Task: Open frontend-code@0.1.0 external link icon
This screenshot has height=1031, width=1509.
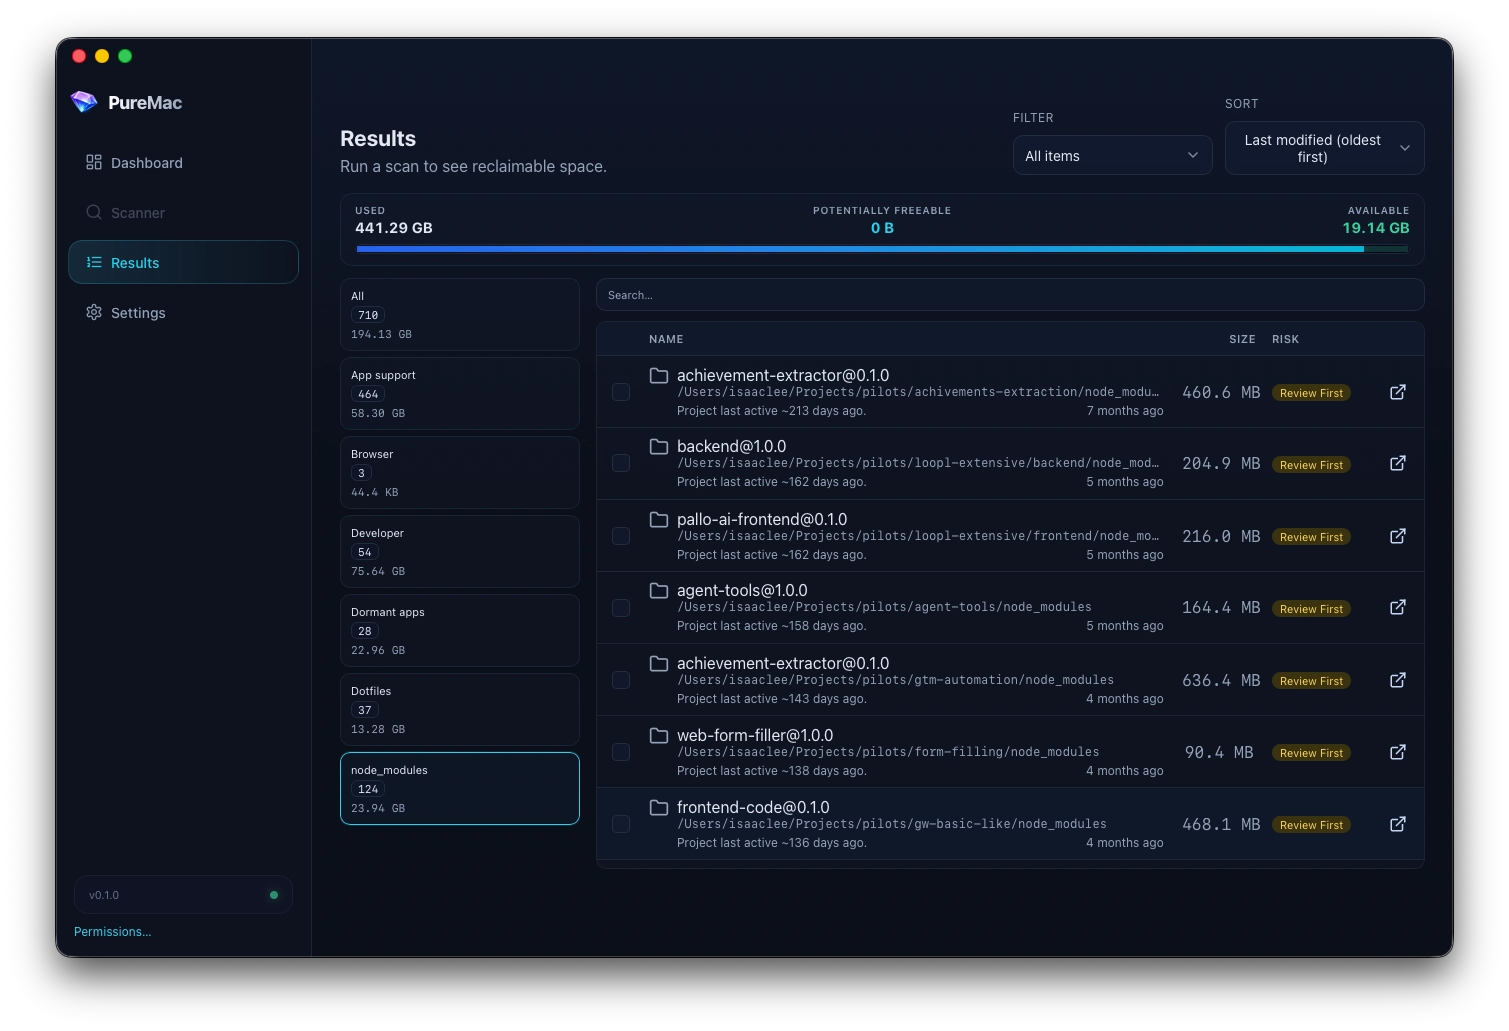Action: 1398,824
